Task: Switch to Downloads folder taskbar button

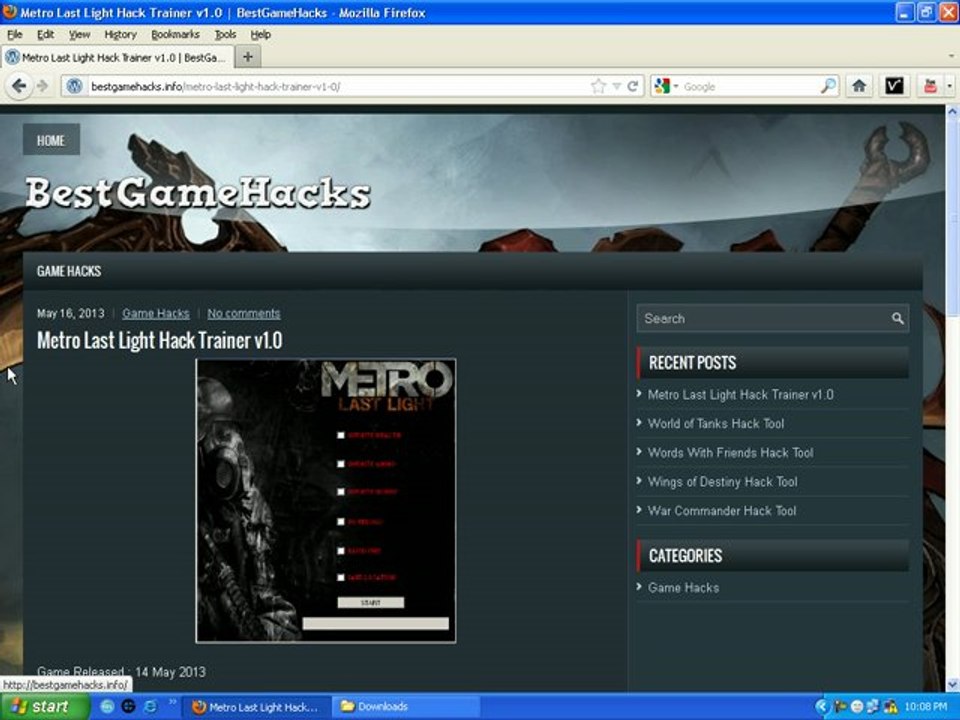Action: point(405,707)
